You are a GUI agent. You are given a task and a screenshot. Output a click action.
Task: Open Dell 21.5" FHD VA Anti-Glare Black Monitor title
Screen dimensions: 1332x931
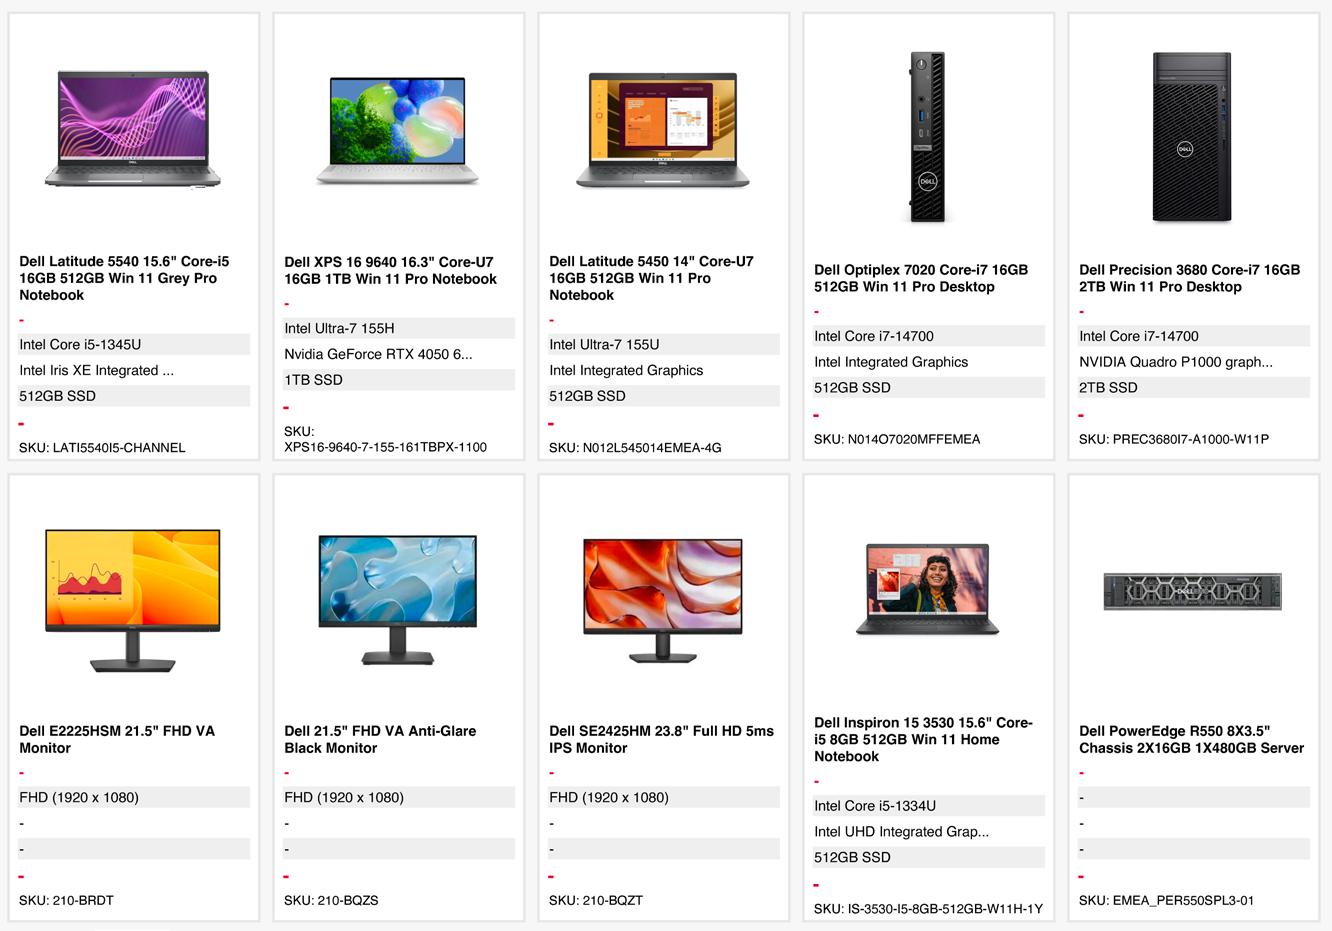point(380,739)
